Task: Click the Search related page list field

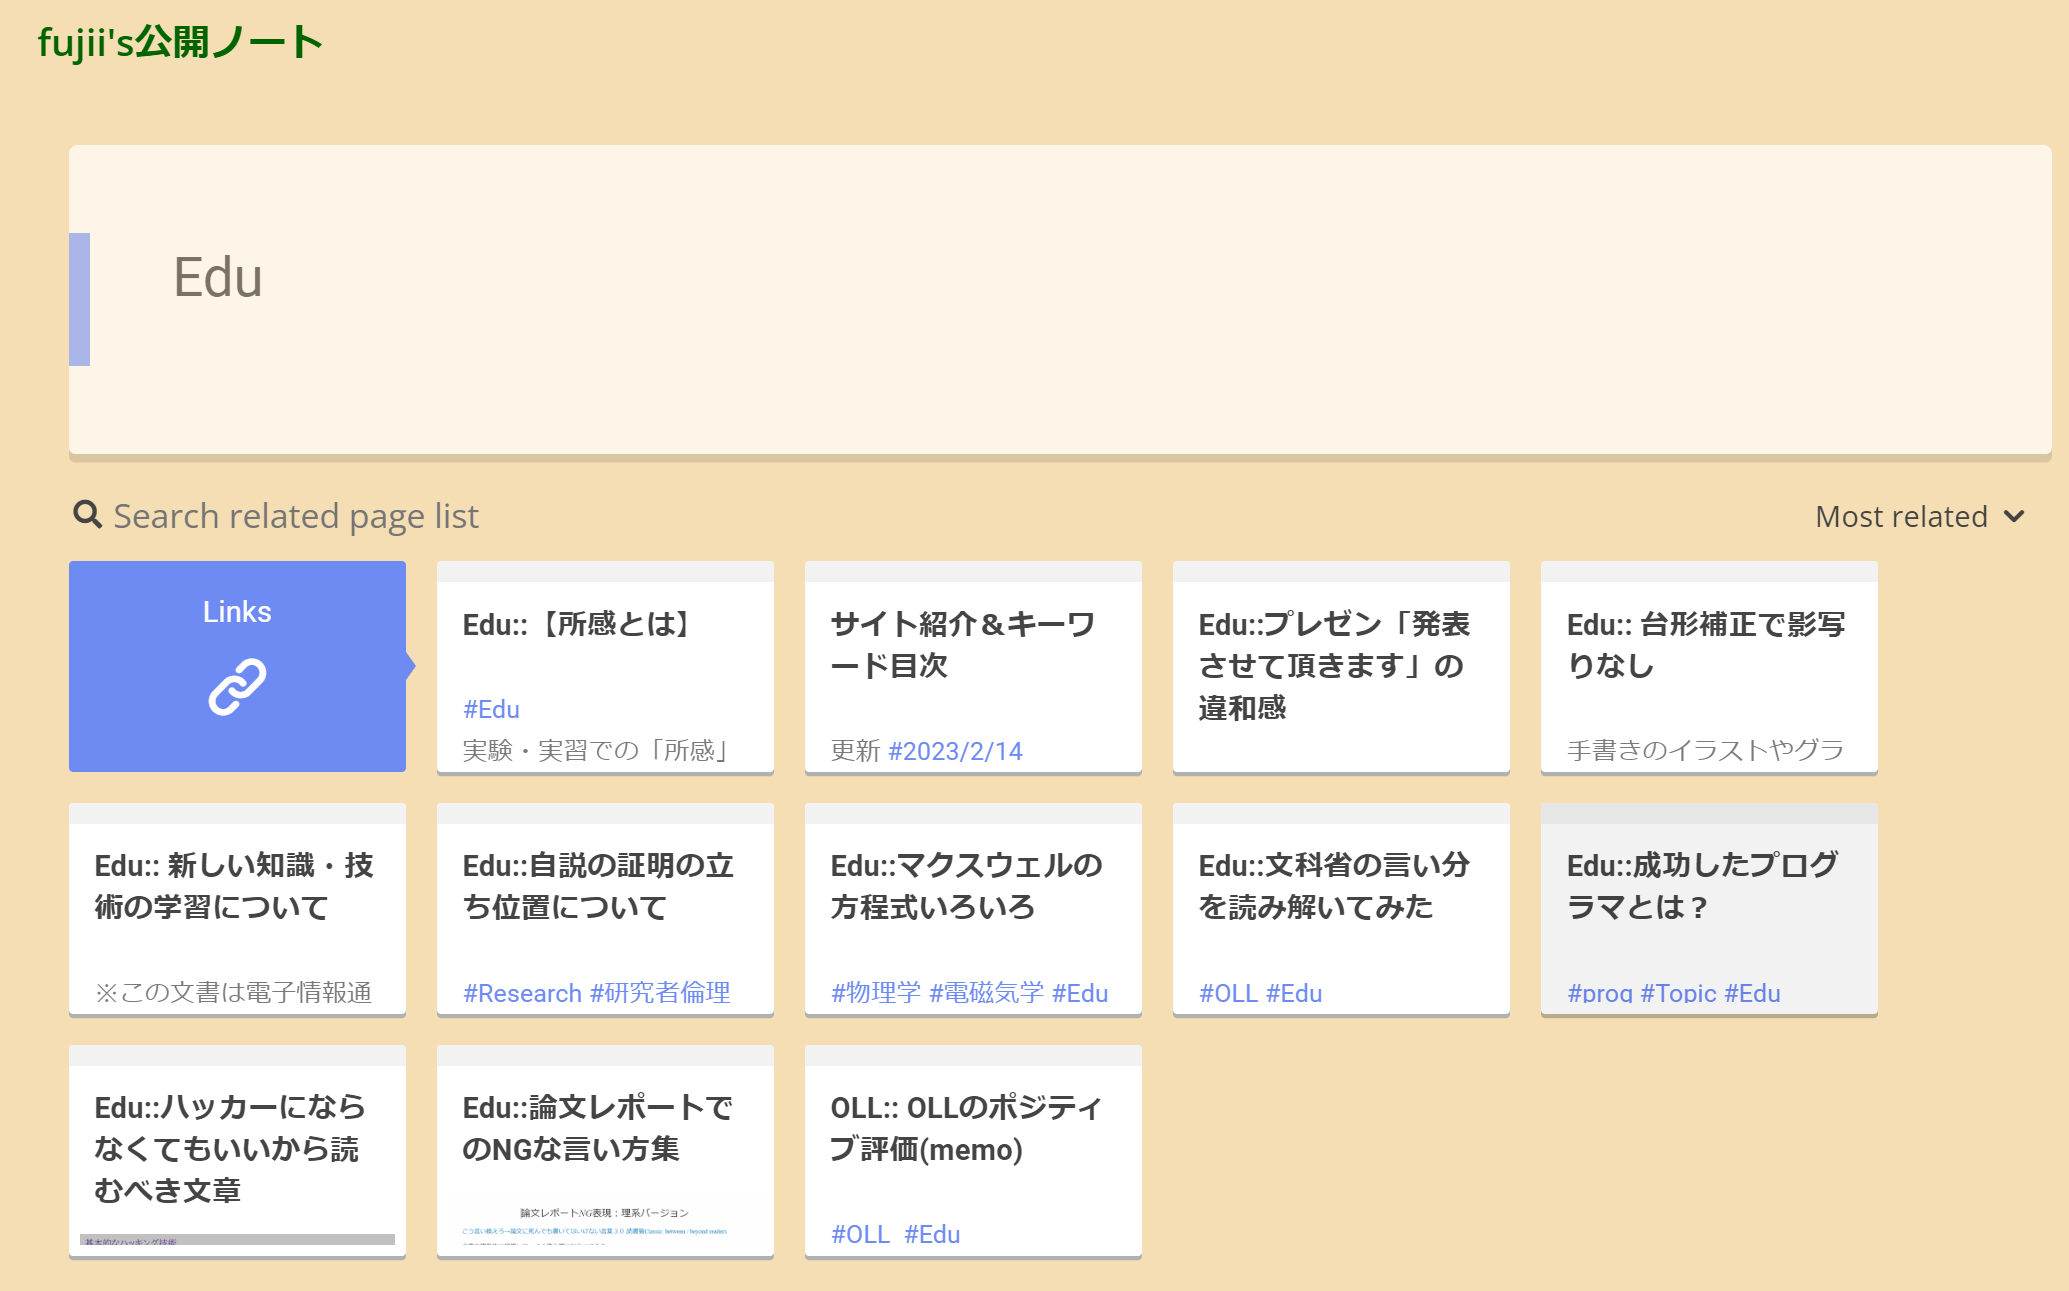Action: click(x=296, y=517)
